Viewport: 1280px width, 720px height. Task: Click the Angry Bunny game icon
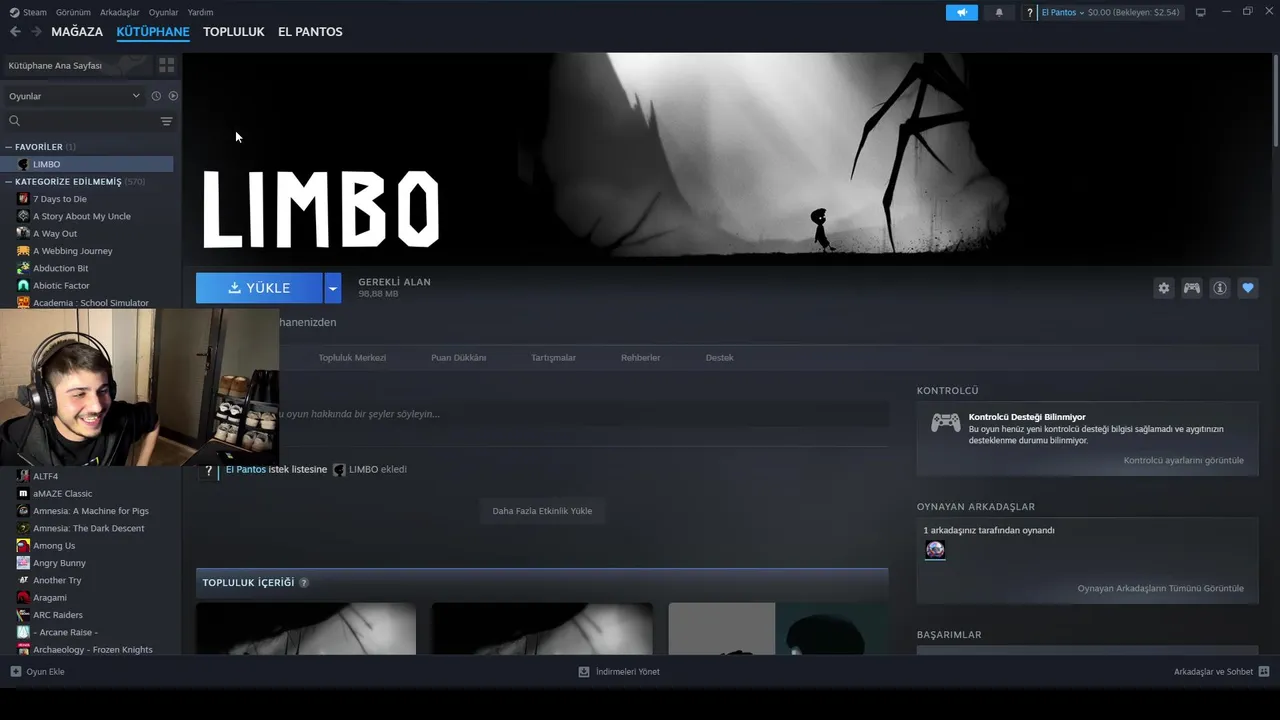(23, 563)
